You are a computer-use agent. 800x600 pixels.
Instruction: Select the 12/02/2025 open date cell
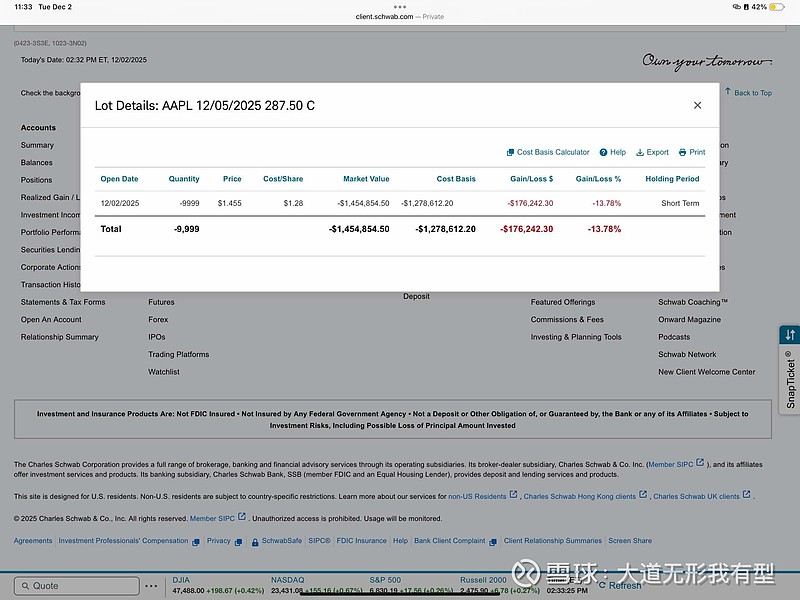click(120, 203)
